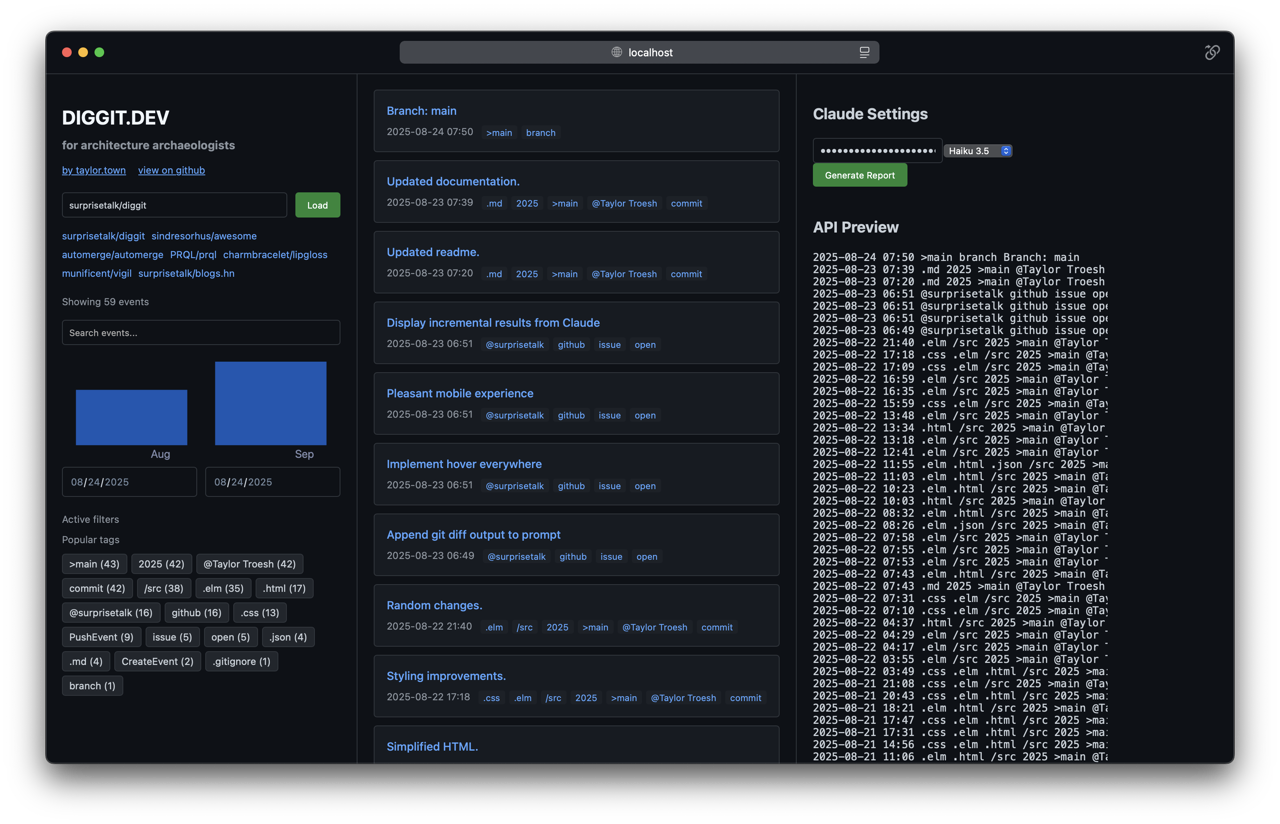Click the Aug bar in the histogram
The width and height of the screenshot is (1280, 824).
click(x=131, y=417)
